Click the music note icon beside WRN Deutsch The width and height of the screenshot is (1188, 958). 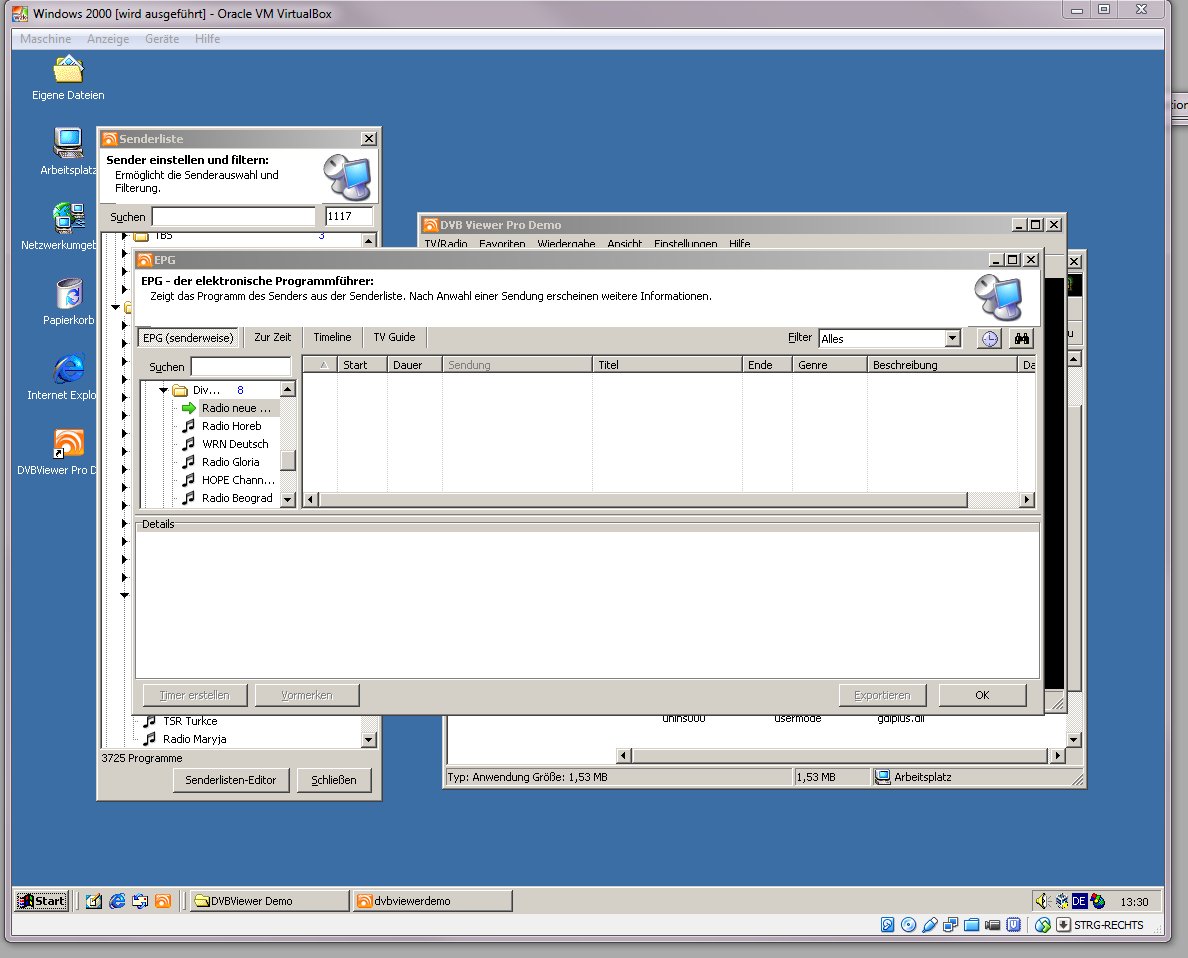189,444
